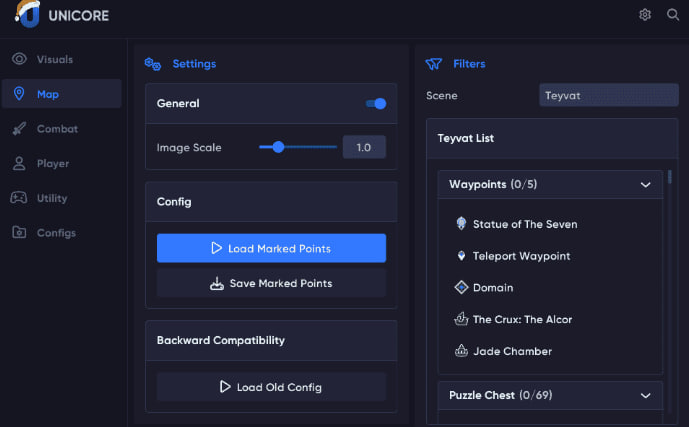Click the settings gear icon in header
The height and width of the screenshot is (427, 689).
click(x=645, y=15)
